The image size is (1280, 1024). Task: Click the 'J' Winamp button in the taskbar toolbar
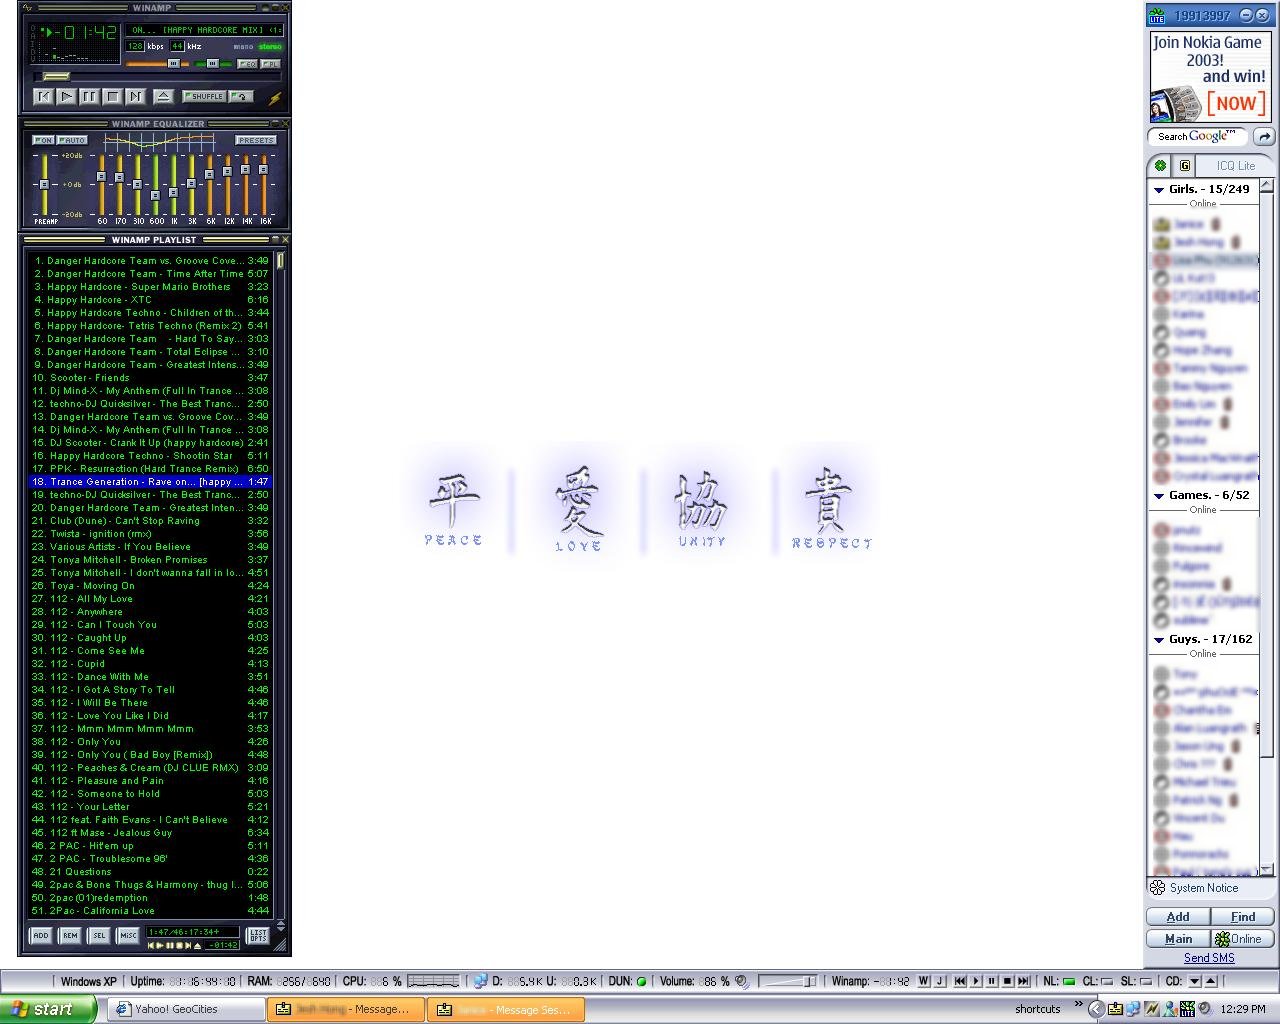click(x=939, y=981)
